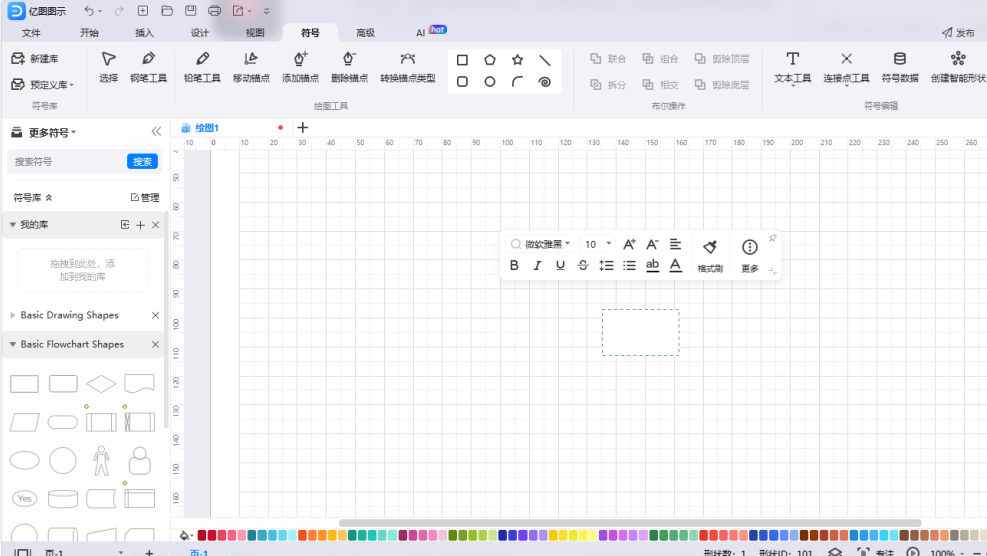Choose the Move Anchor tool (移动锚点)
987x556 pixels.
click(x=251, y=67)
